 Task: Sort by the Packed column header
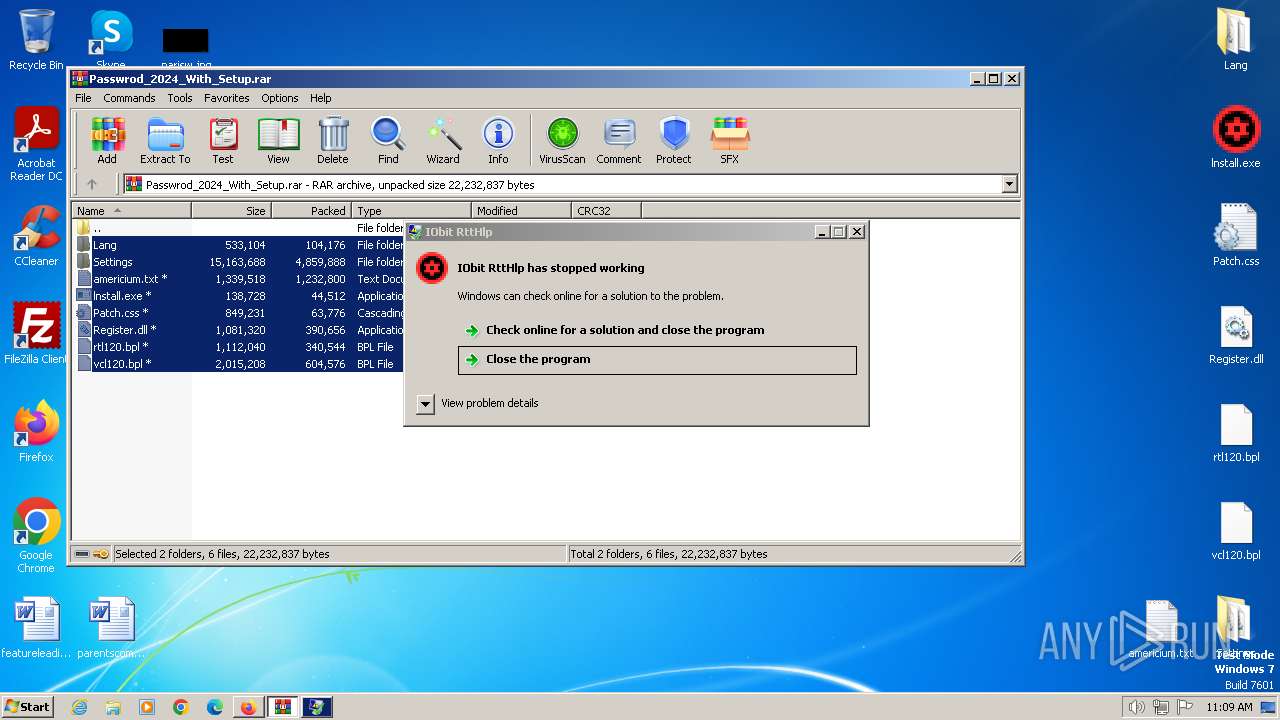tap(311, 211)
